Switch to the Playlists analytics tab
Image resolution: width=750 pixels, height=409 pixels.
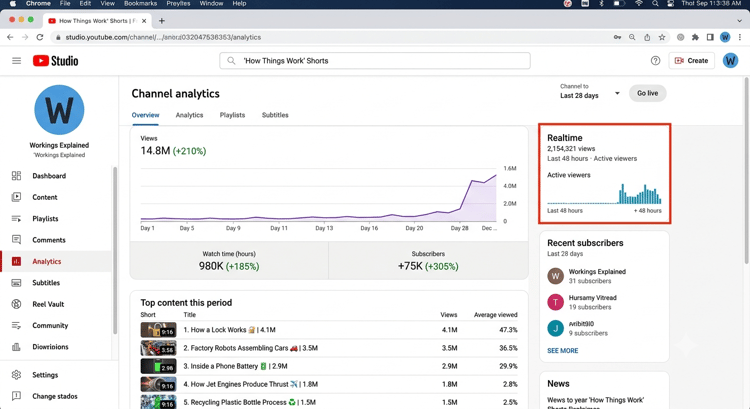coord(232,115)
